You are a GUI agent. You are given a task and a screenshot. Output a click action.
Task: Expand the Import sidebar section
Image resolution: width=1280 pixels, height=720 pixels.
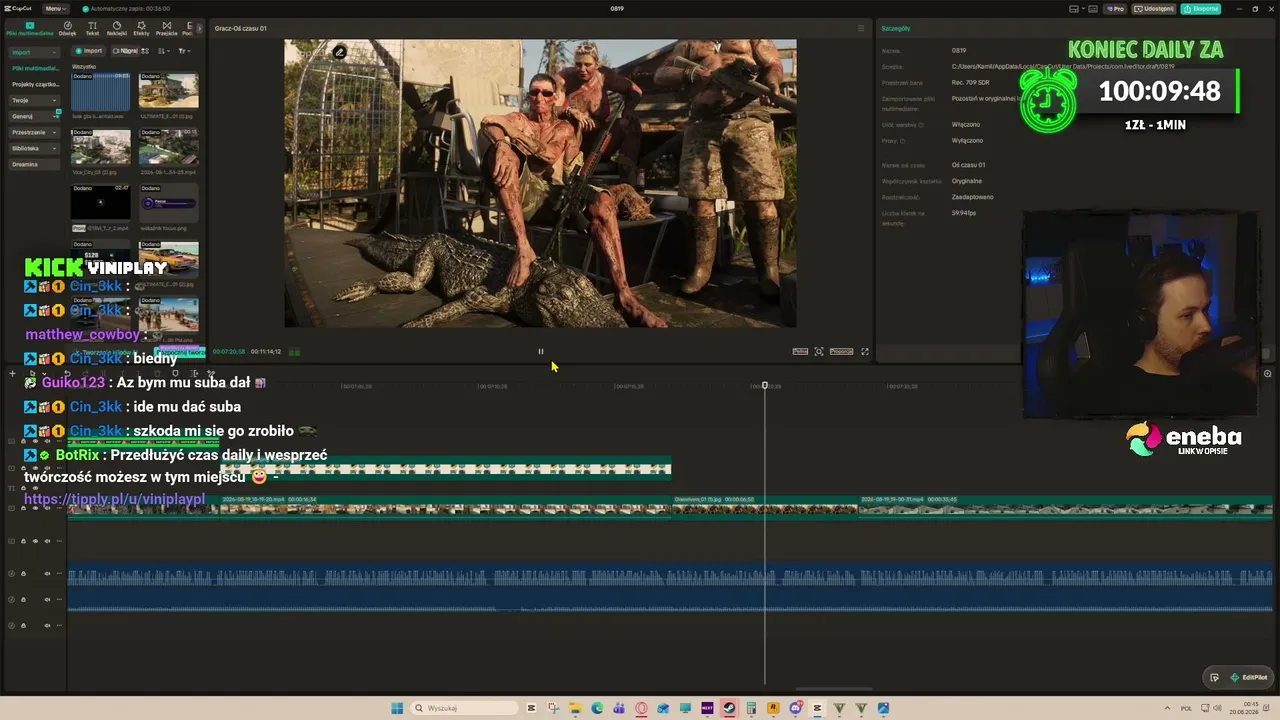[x=33, y=52]
